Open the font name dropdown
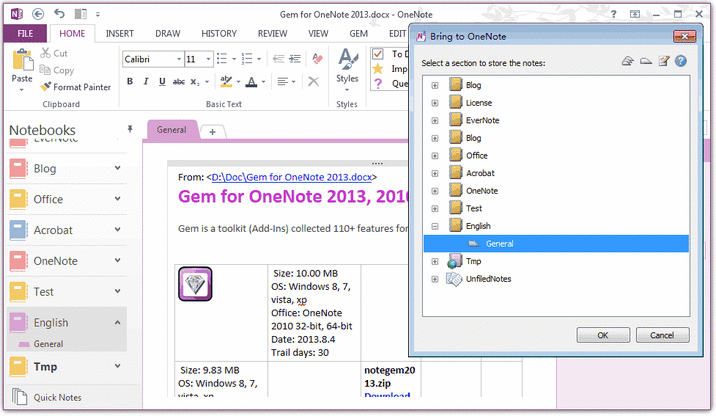The width and height of the screenshot is (716, 416). pos(179,59)
